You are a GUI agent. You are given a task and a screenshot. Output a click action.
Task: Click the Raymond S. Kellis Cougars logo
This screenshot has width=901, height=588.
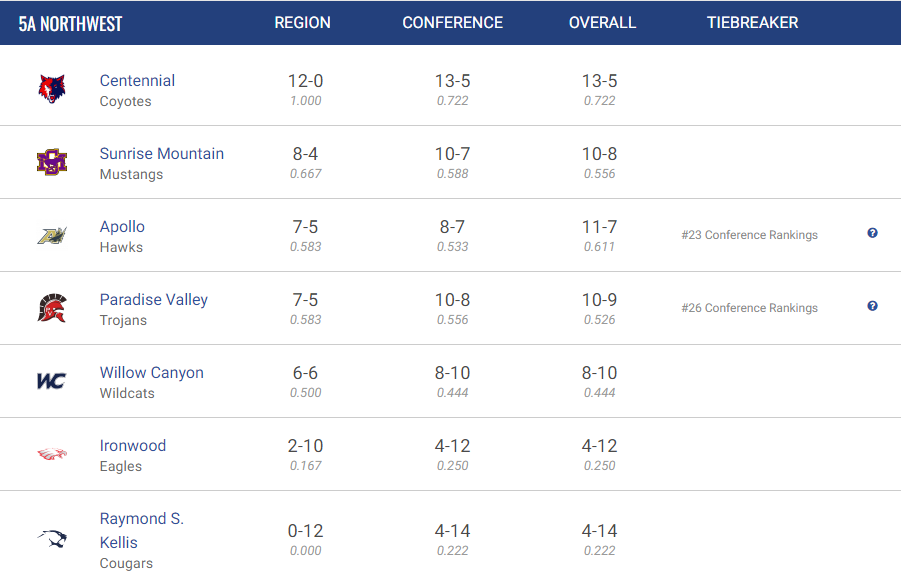tap(52, 538)
